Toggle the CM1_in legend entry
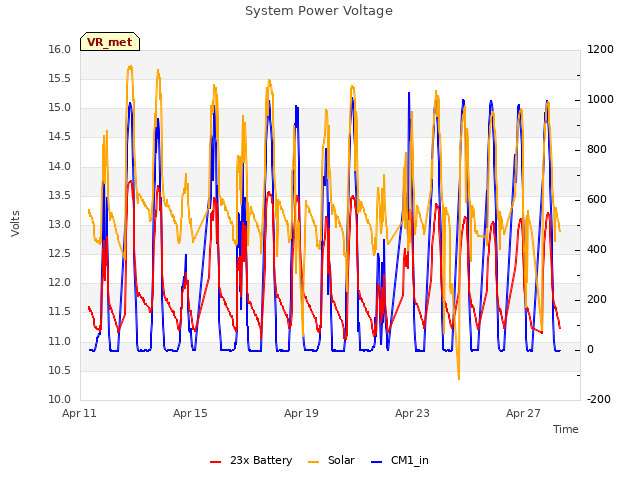Viewport: 640px width, 480px height. pos(400,460)
